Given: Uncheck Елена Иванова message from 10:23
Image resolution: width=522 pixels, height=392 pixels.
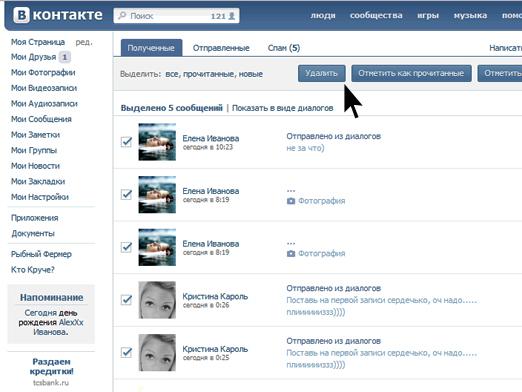Looking at the screenshot, I should (126, 142).
